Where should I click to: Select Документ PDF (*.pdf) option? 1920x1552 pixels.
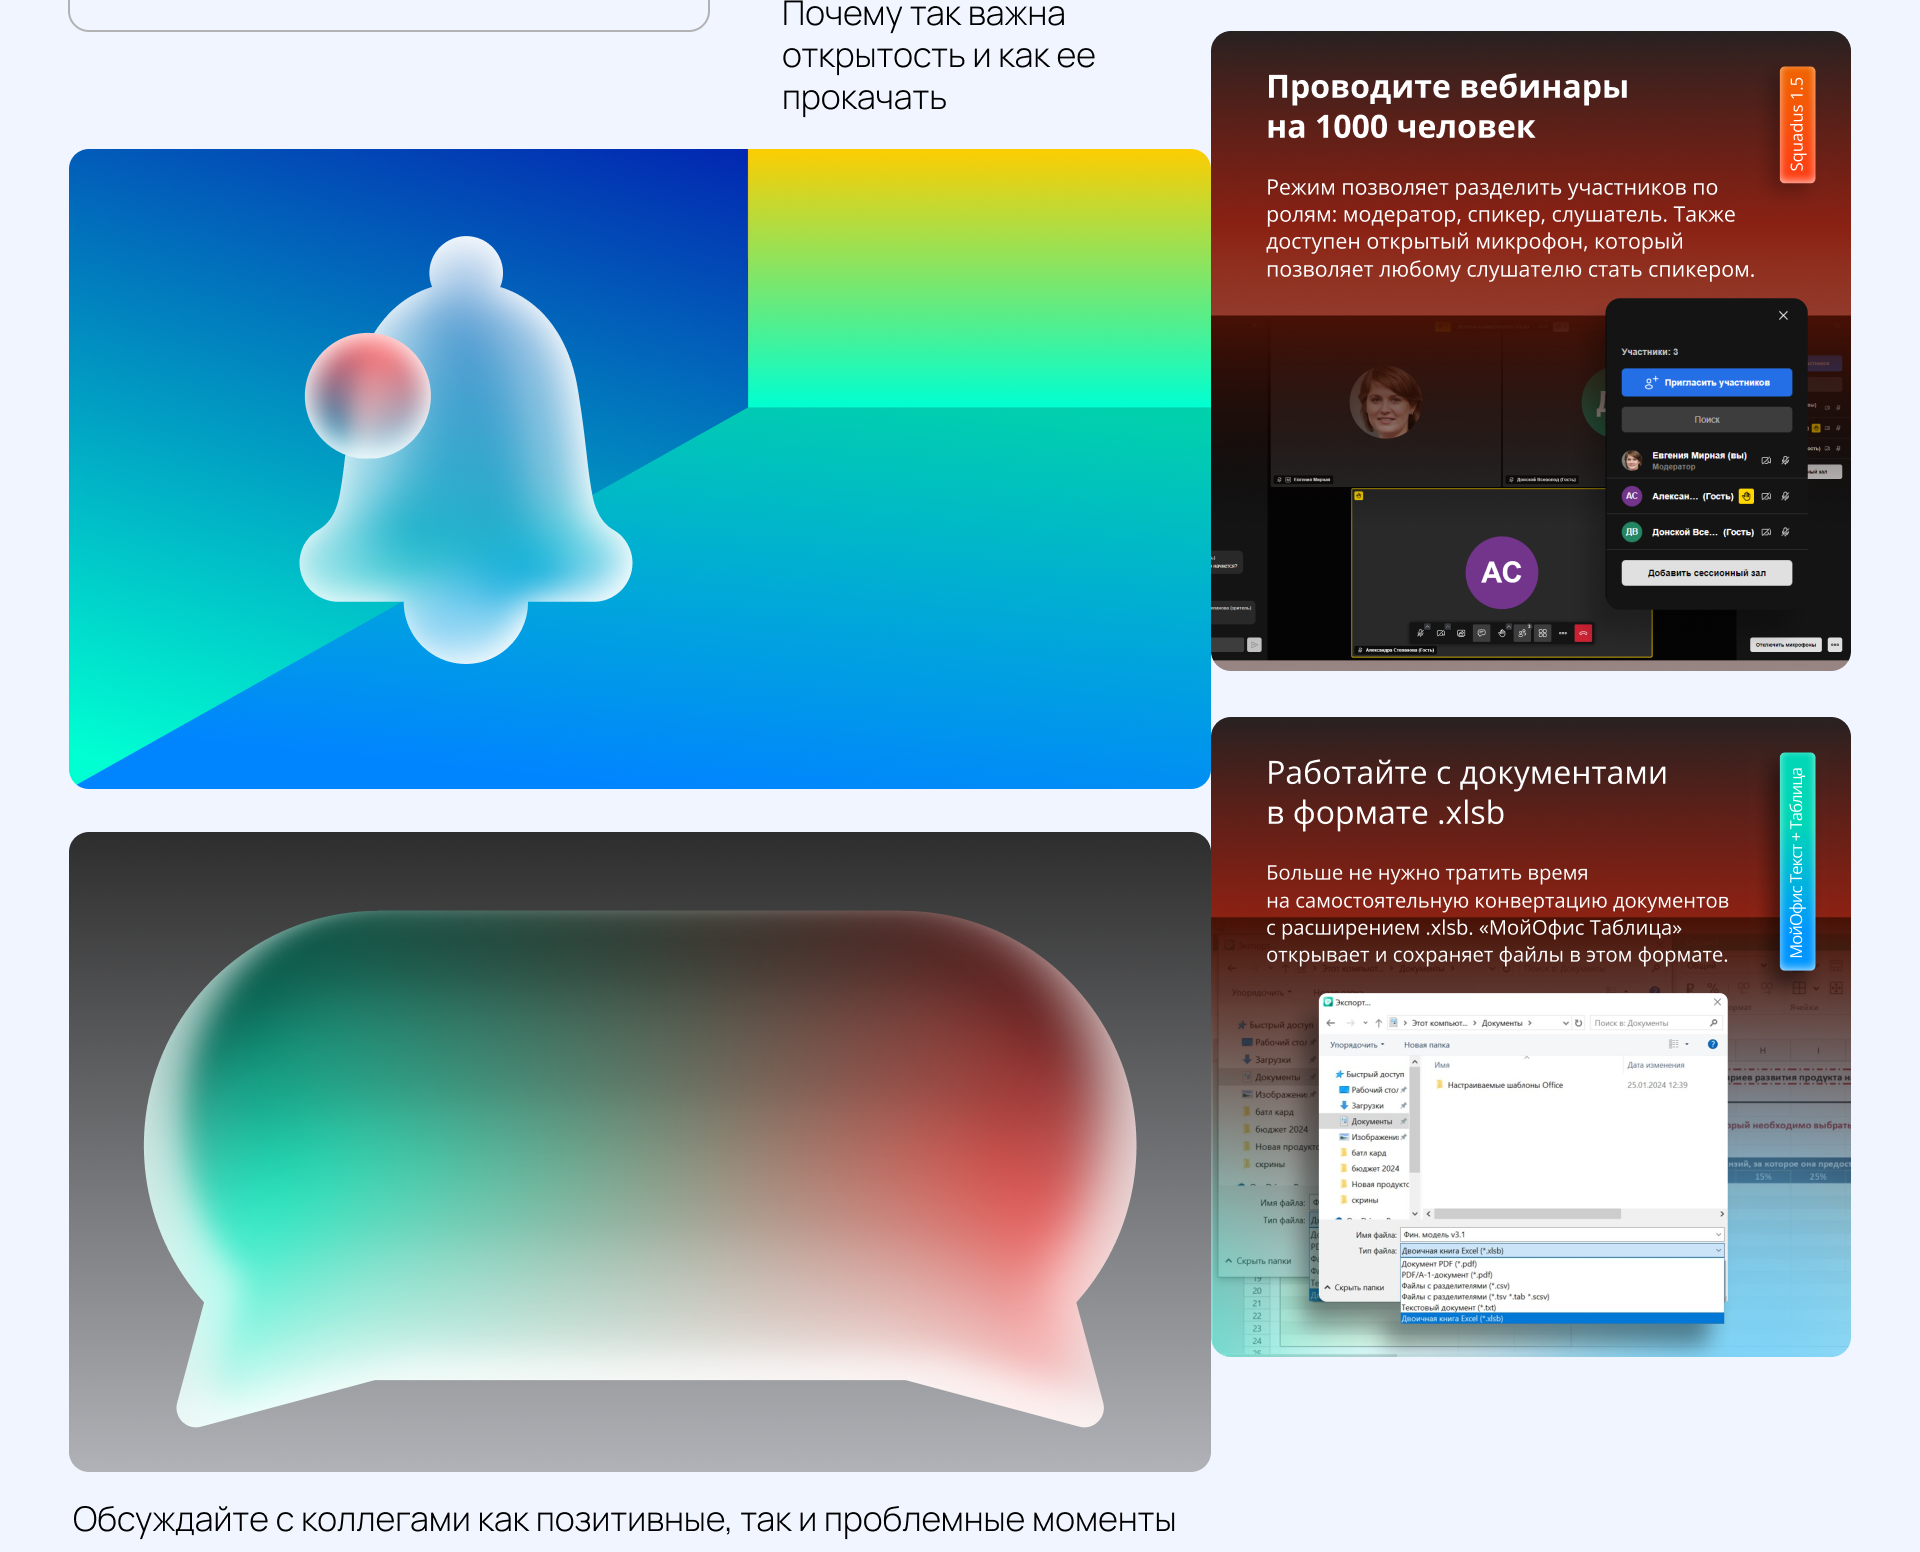(1439, 1264)
